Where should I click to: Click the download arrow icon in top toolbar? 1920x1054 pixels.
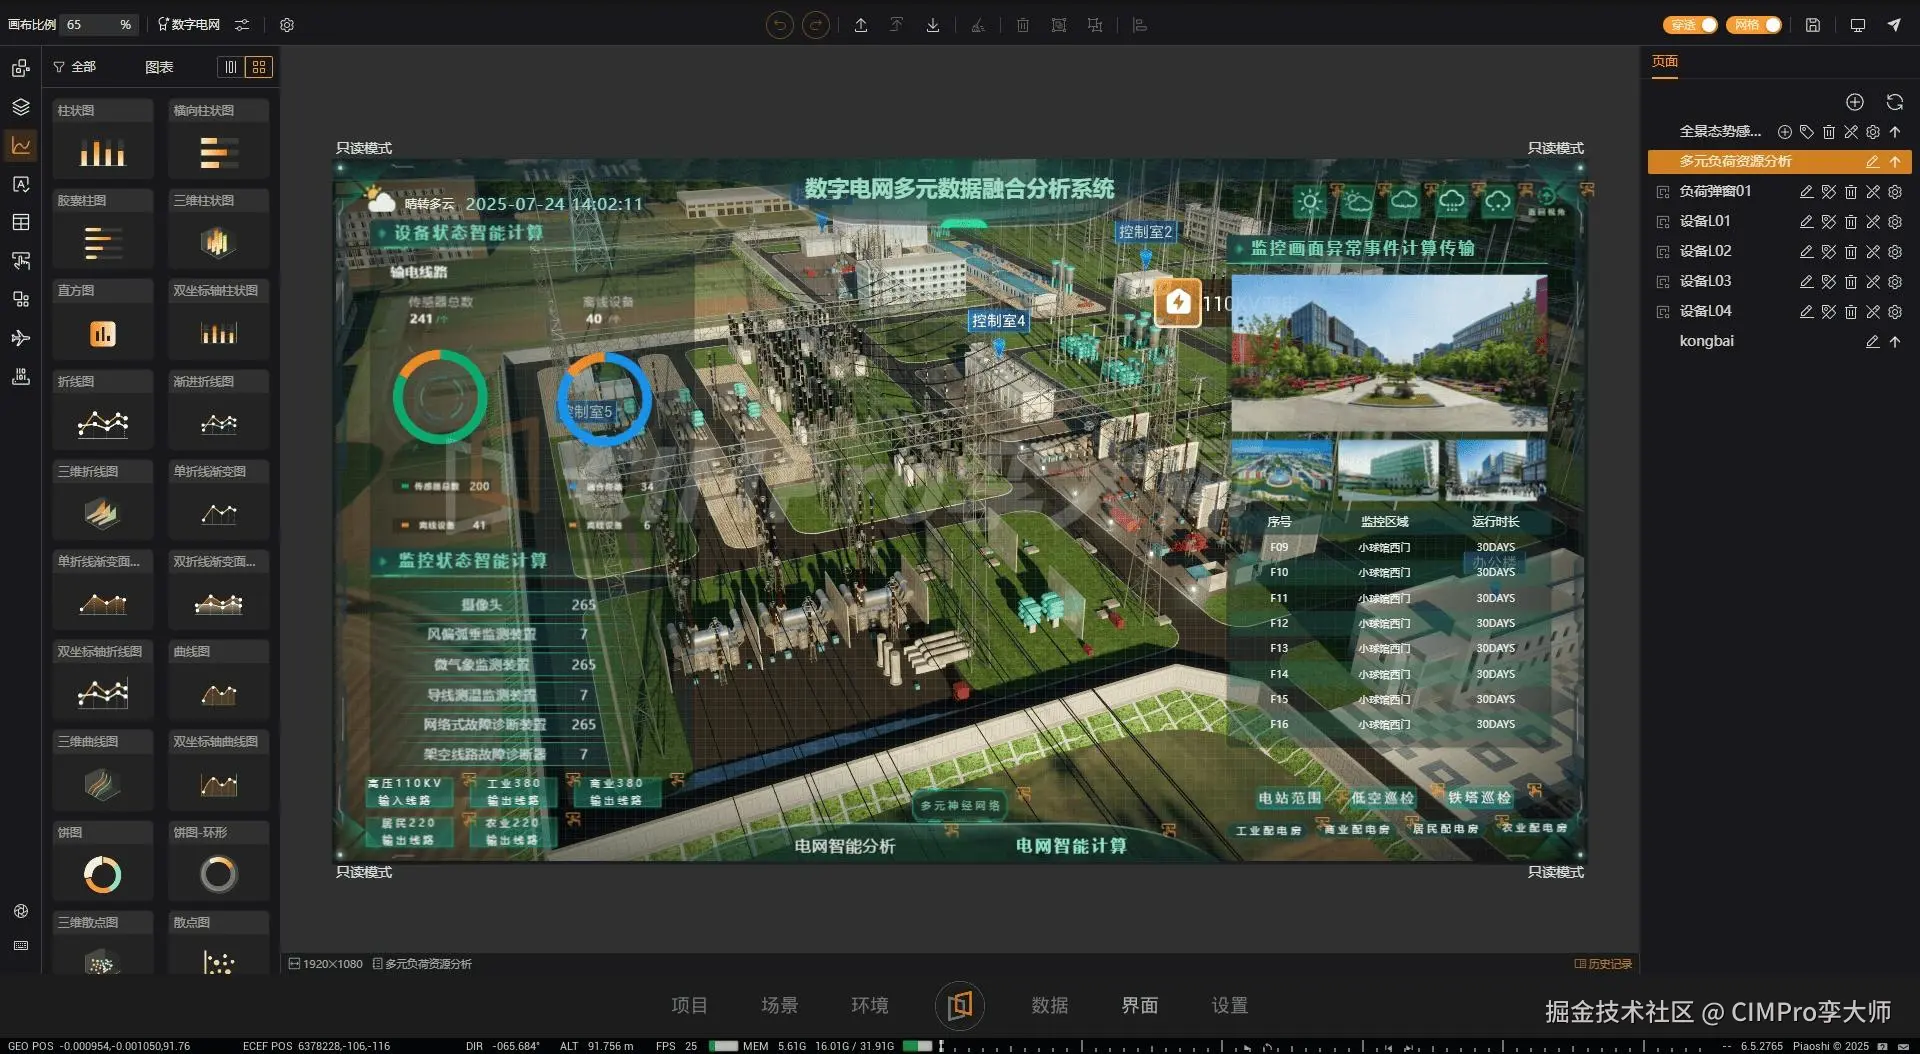point(932,25)
